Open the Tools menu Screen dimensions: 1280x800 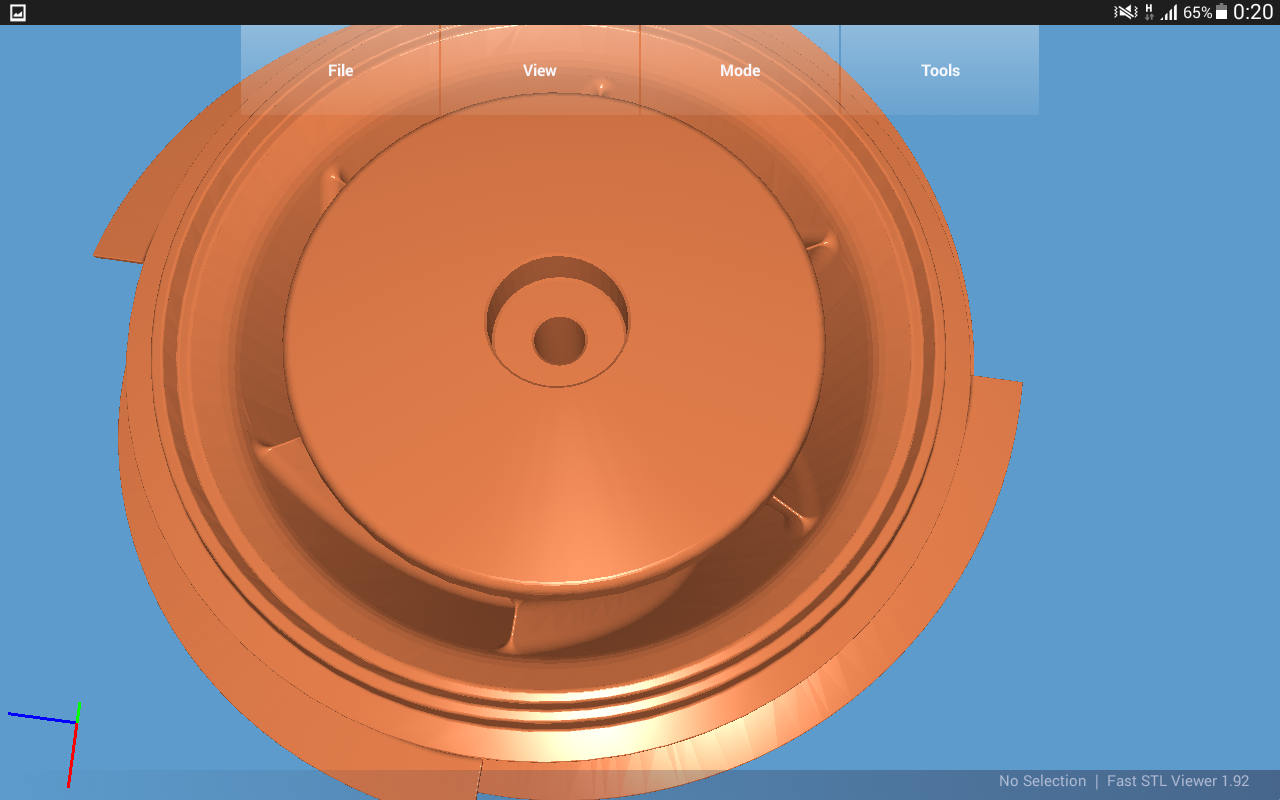(940, 70)
